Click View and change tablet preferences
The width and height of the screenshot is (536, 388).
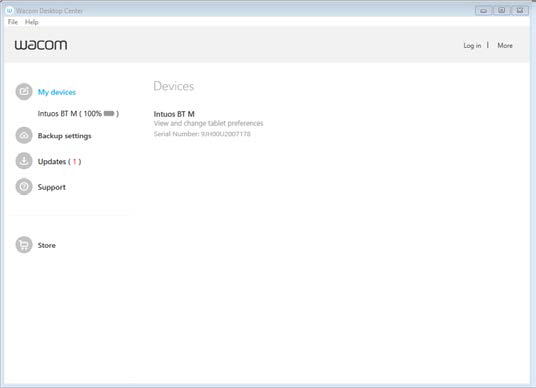pyautogui.click(x=209, y=123)
